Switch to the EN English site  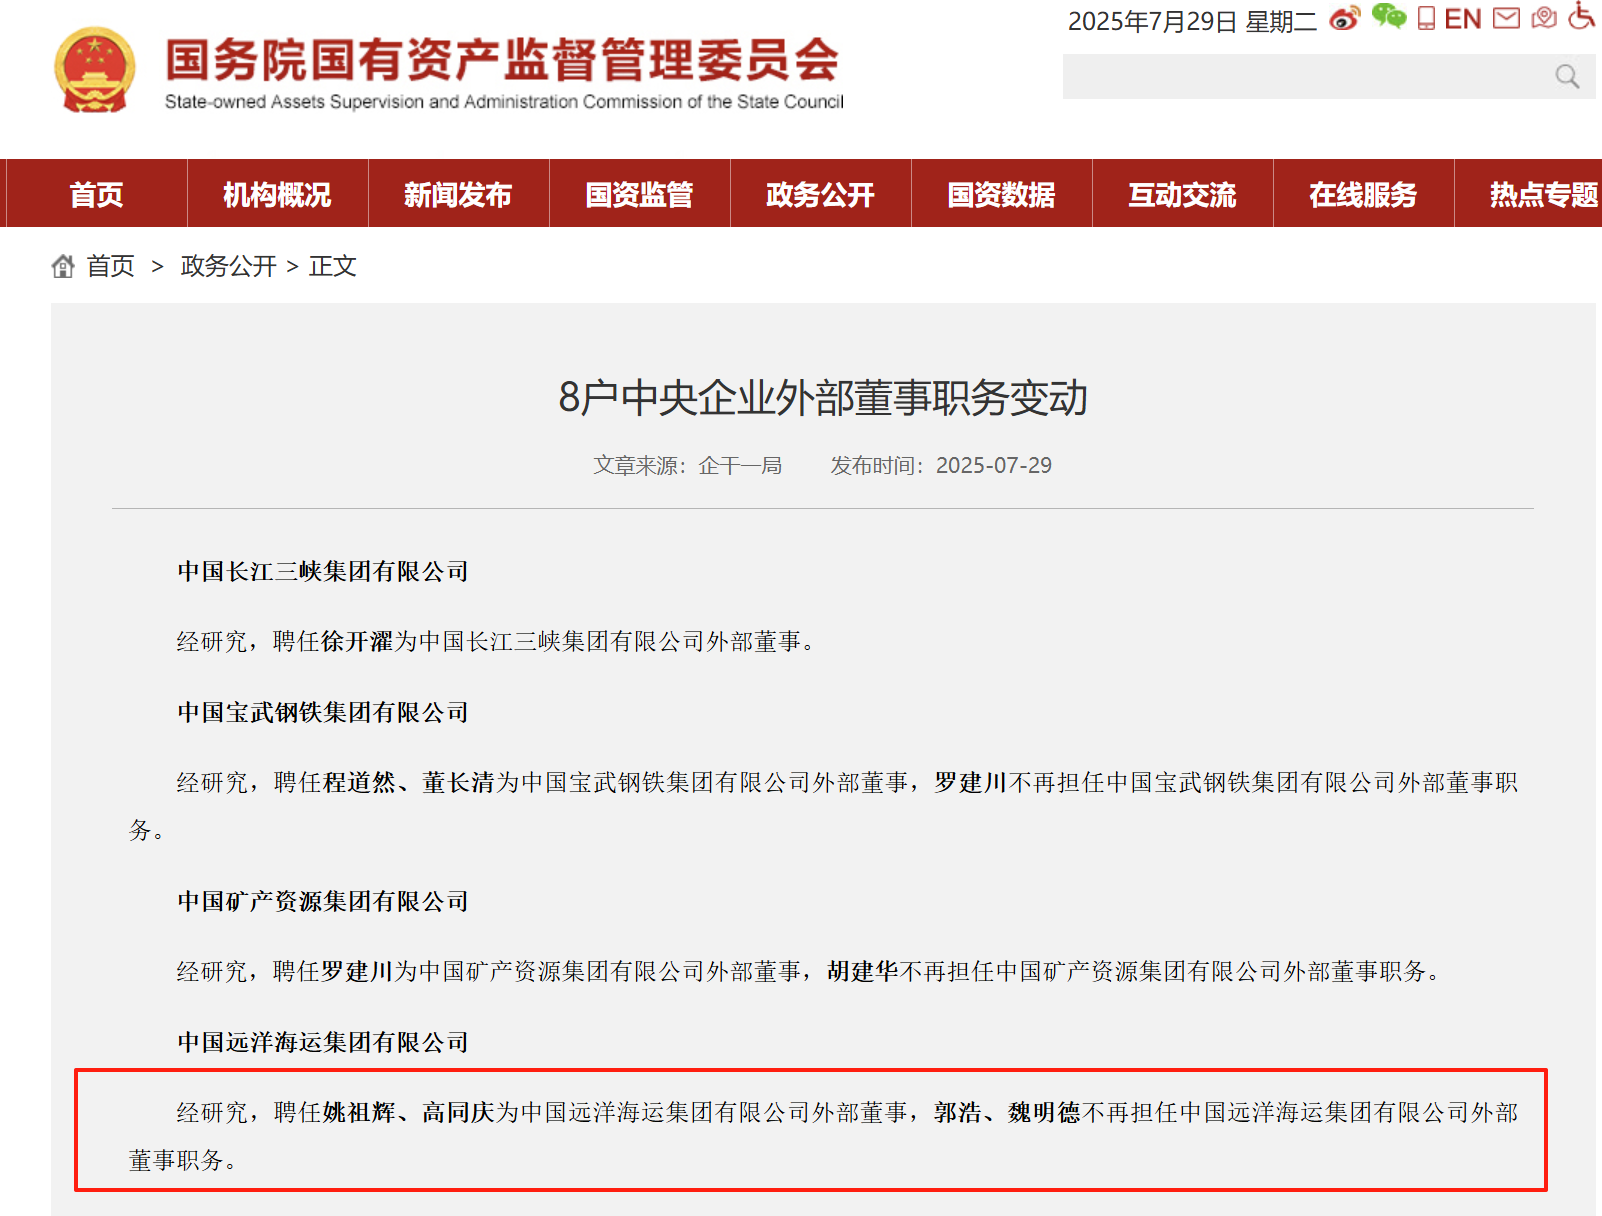tap(1463, 19)
